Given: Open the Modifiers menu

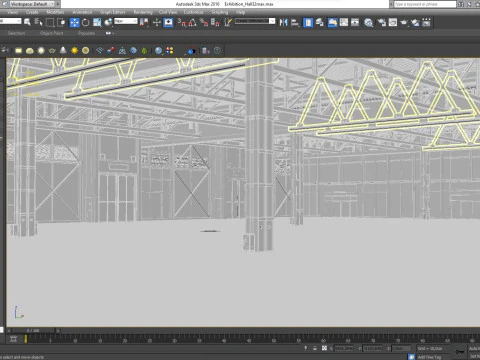Looking at the screenshot, I should coord(55,12).
